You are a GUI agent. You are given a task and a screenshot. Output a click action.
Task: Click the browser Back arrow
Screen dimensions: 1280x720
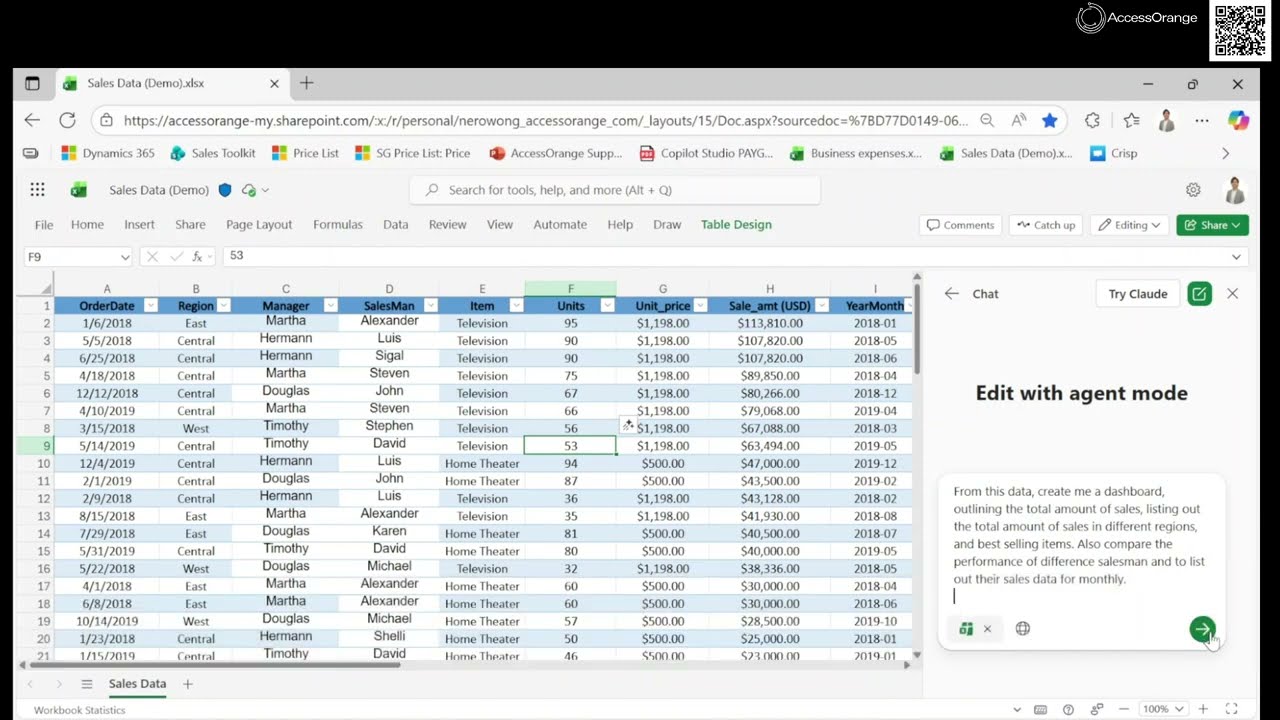[x=32, y=120]
